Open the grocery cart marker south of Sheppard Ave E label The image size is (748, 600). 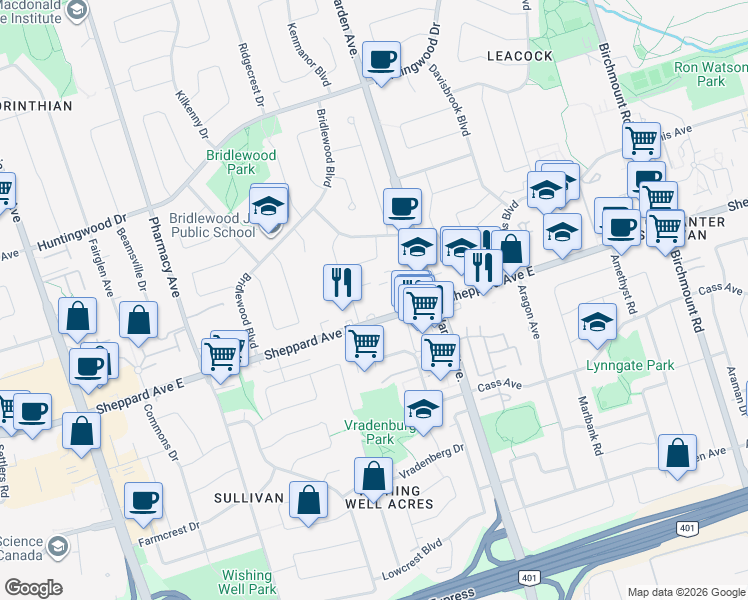pyautogui.click(x=364, y=347)
